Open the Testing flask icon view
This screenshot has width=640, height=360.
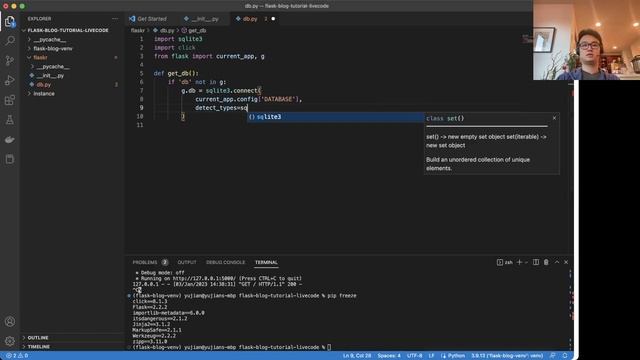pyautogui.click(x=10, y=120)
